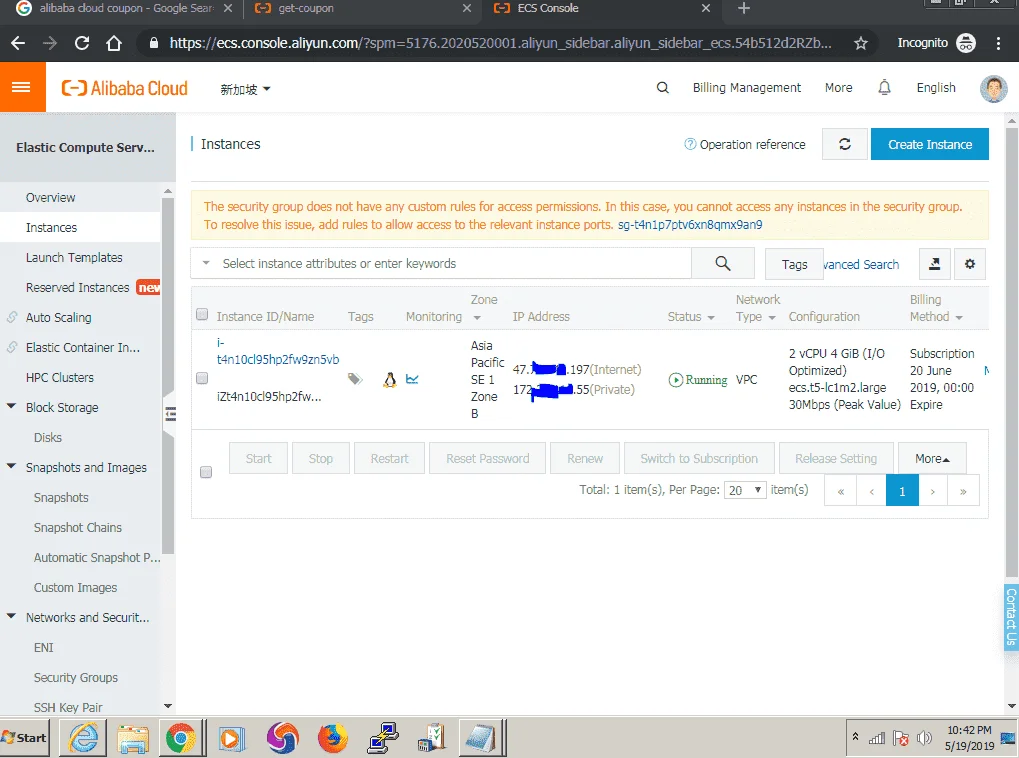Click the sidebar vertical scrollbar
This screenshot has height=758, width=1019.
click(x=168, y=377)
